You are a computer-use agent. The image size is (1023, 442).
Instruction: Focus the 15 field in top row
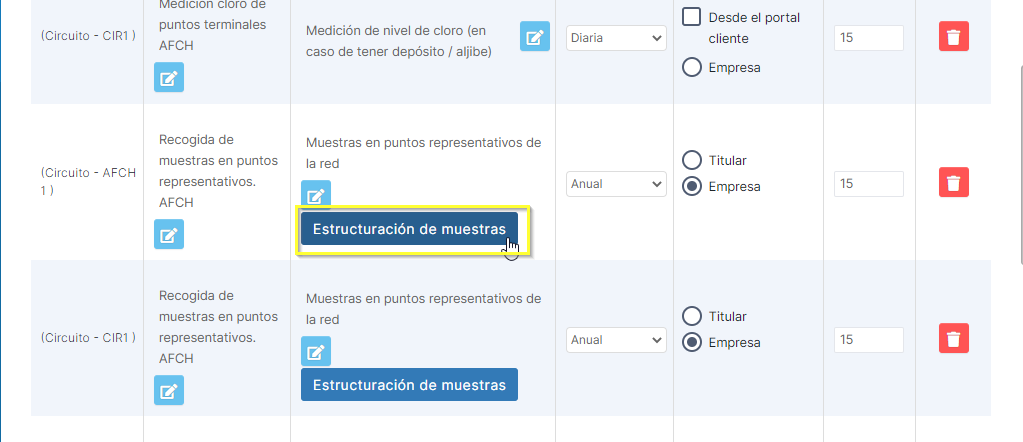pos(868,38)
